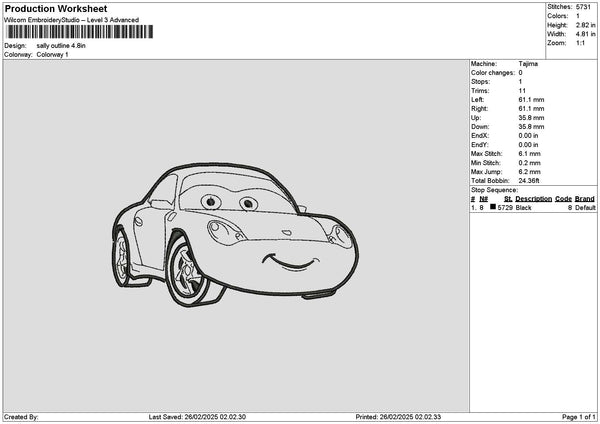Click the Code column header
This screenshot has width=600, height=424.
pos(563,199)
